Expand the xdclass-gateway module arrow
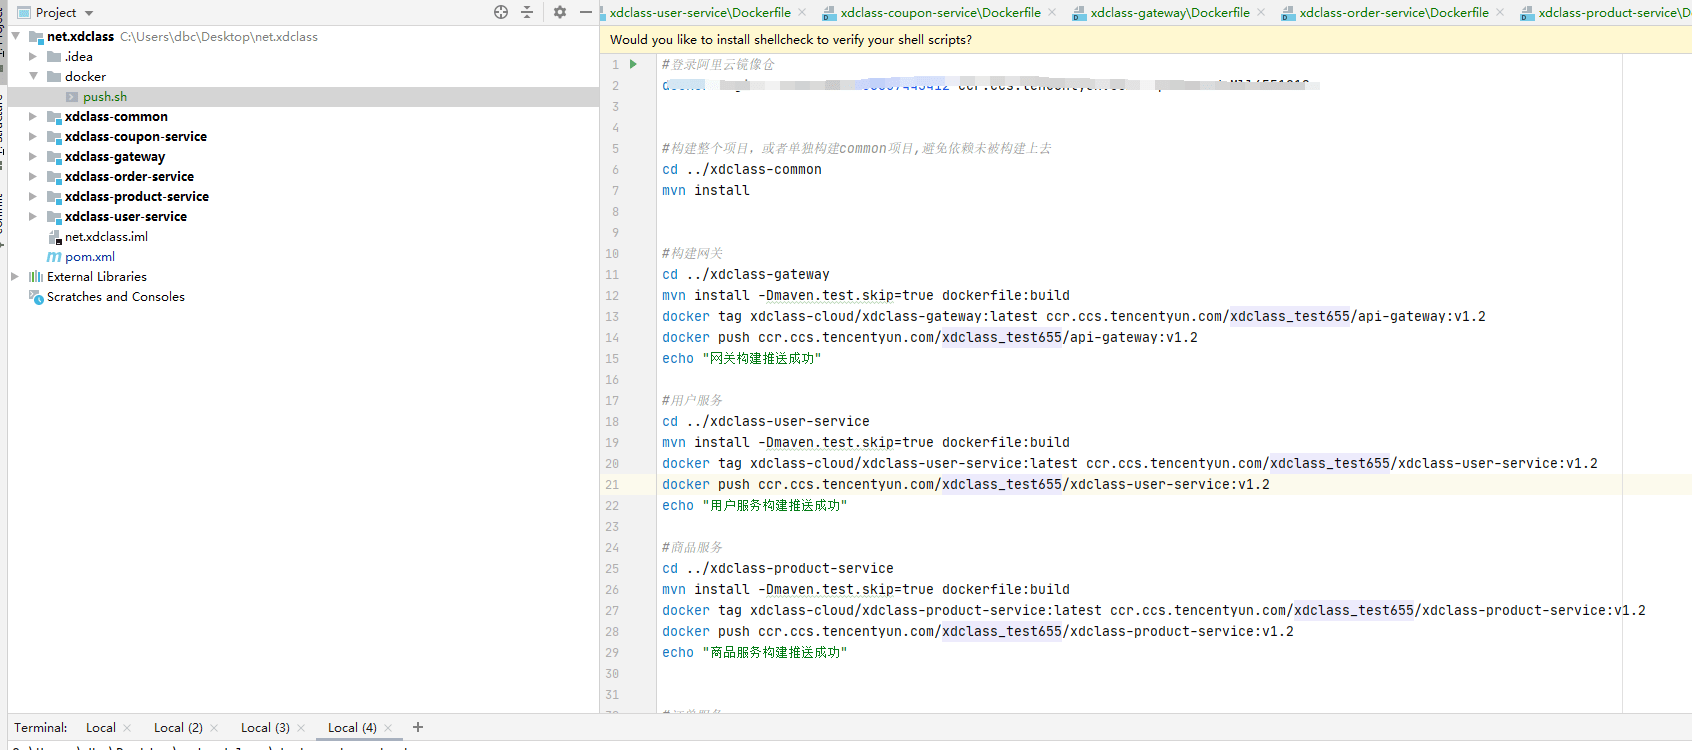The image size is (1692, 750). (x=33, y=157)
